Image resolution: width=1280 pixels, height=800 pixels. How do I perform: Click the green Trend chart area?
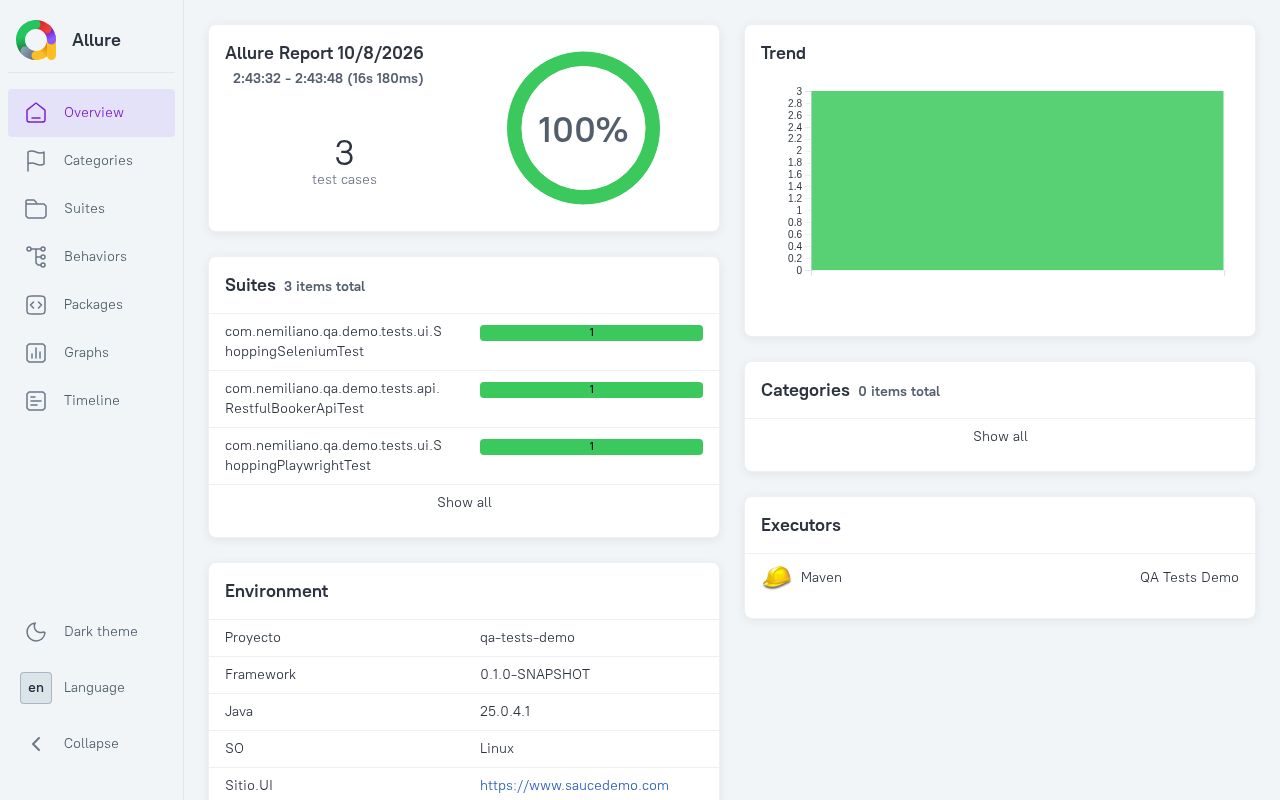tap(1017, 181)
